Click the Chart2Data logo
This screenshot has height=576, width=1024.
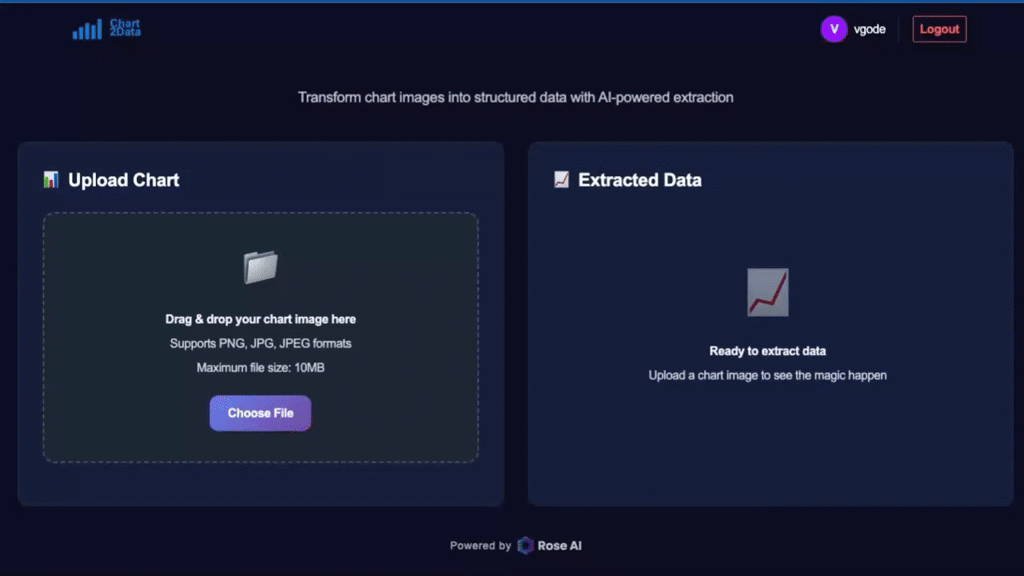(106, 29)
